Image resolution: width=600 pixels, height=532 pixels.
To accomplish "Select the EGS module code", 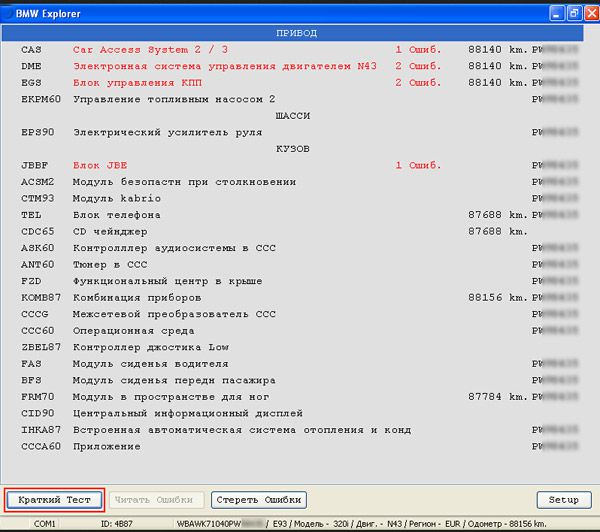I will [x=31, y=83].
